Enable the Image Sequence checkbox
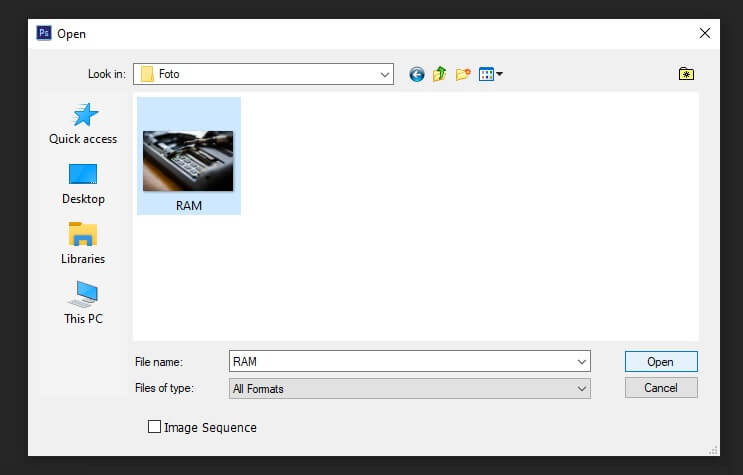This screenshot has width=743, height=475. pos(154,427)
